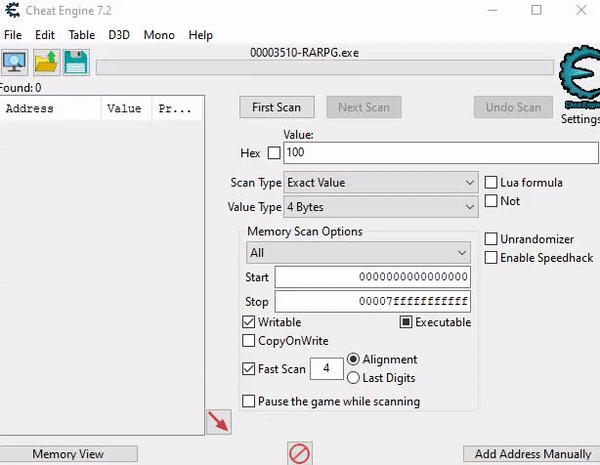Enable the Unrandomizer checkbox
Viewport: 600px width, 465px height.
491,239
